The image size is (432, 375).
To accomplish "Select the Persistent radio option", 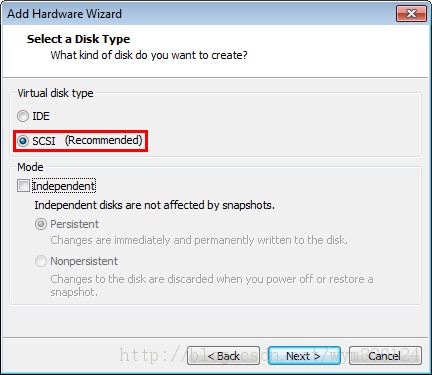I will click(41, 224).
